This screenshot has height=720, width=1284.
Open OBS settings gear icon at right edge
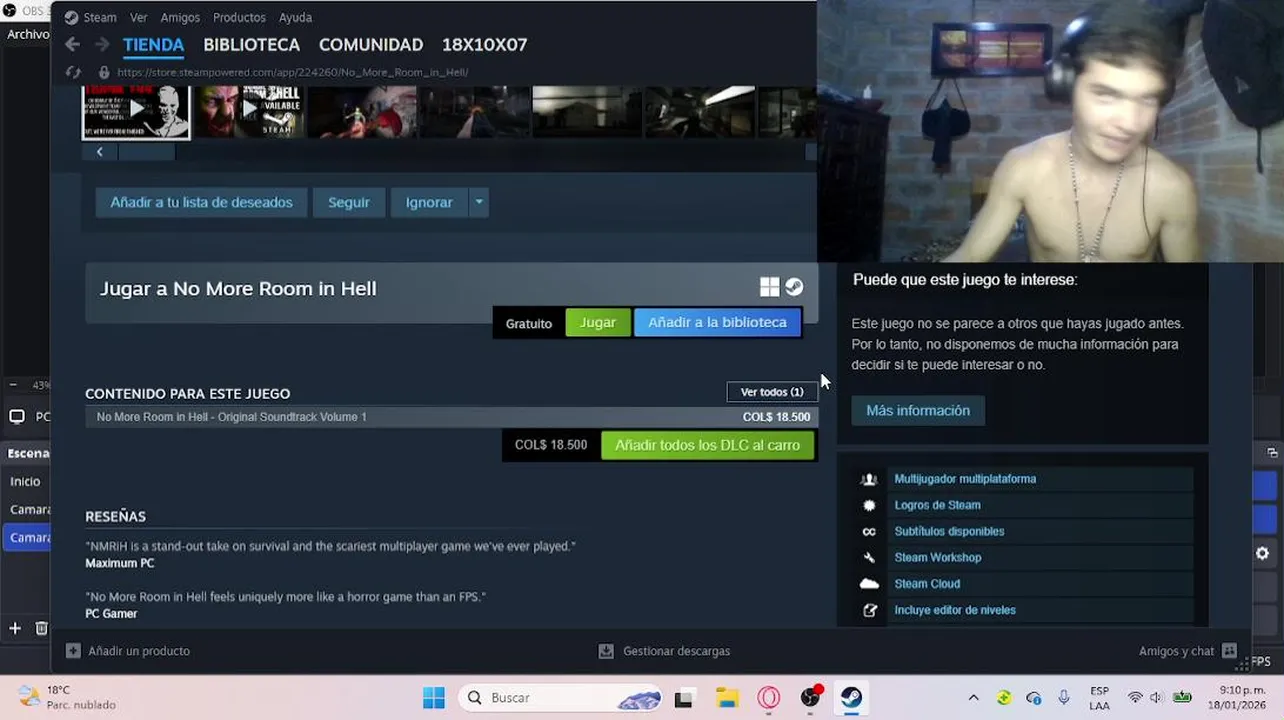(x=1262, y=553)
